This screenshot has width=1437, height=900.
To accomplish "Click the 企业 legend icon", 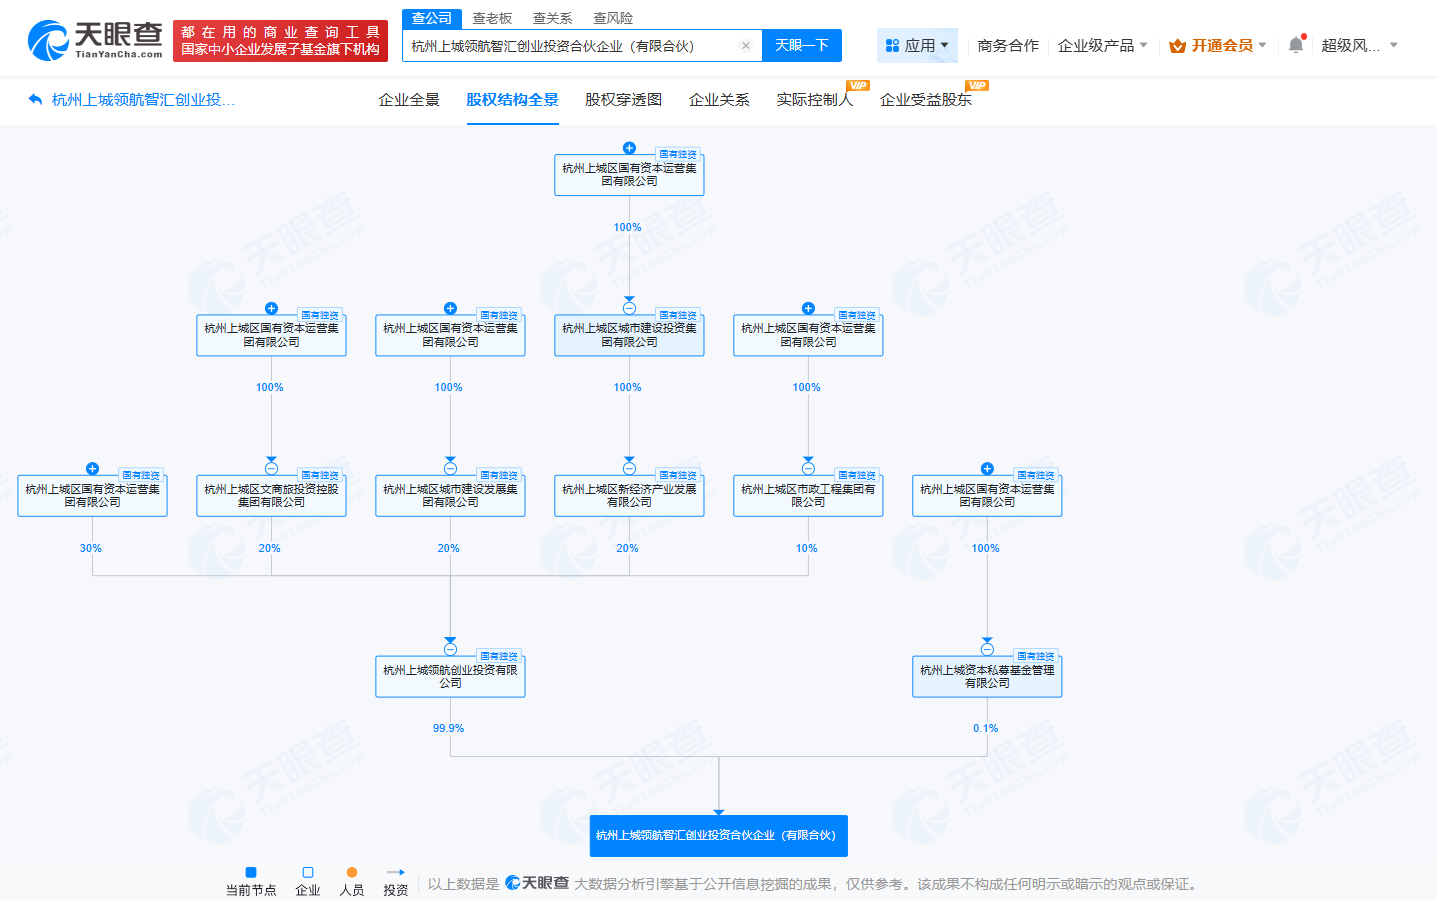I will click(307, 870).
